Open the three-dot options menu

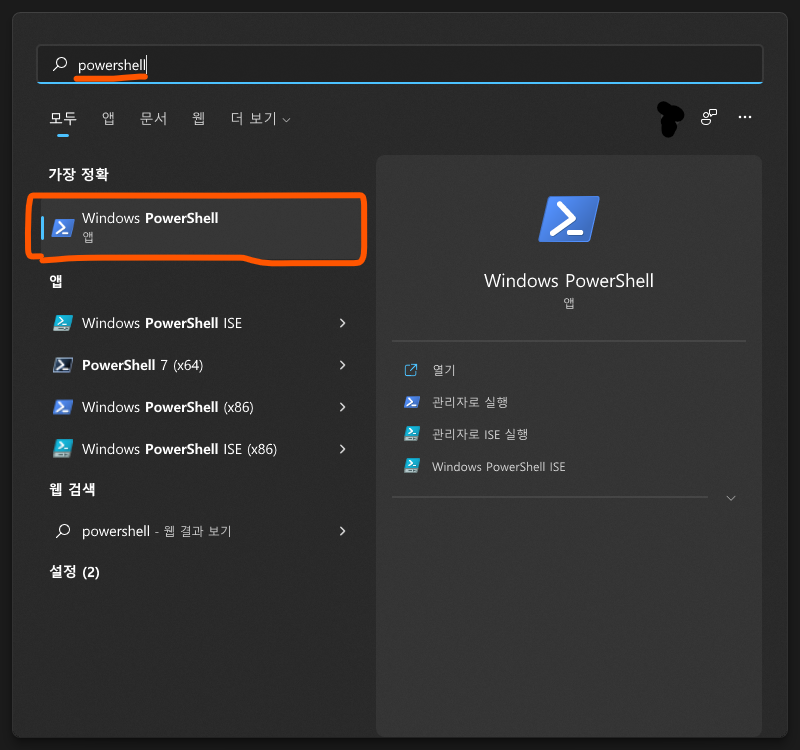point(745,117)
